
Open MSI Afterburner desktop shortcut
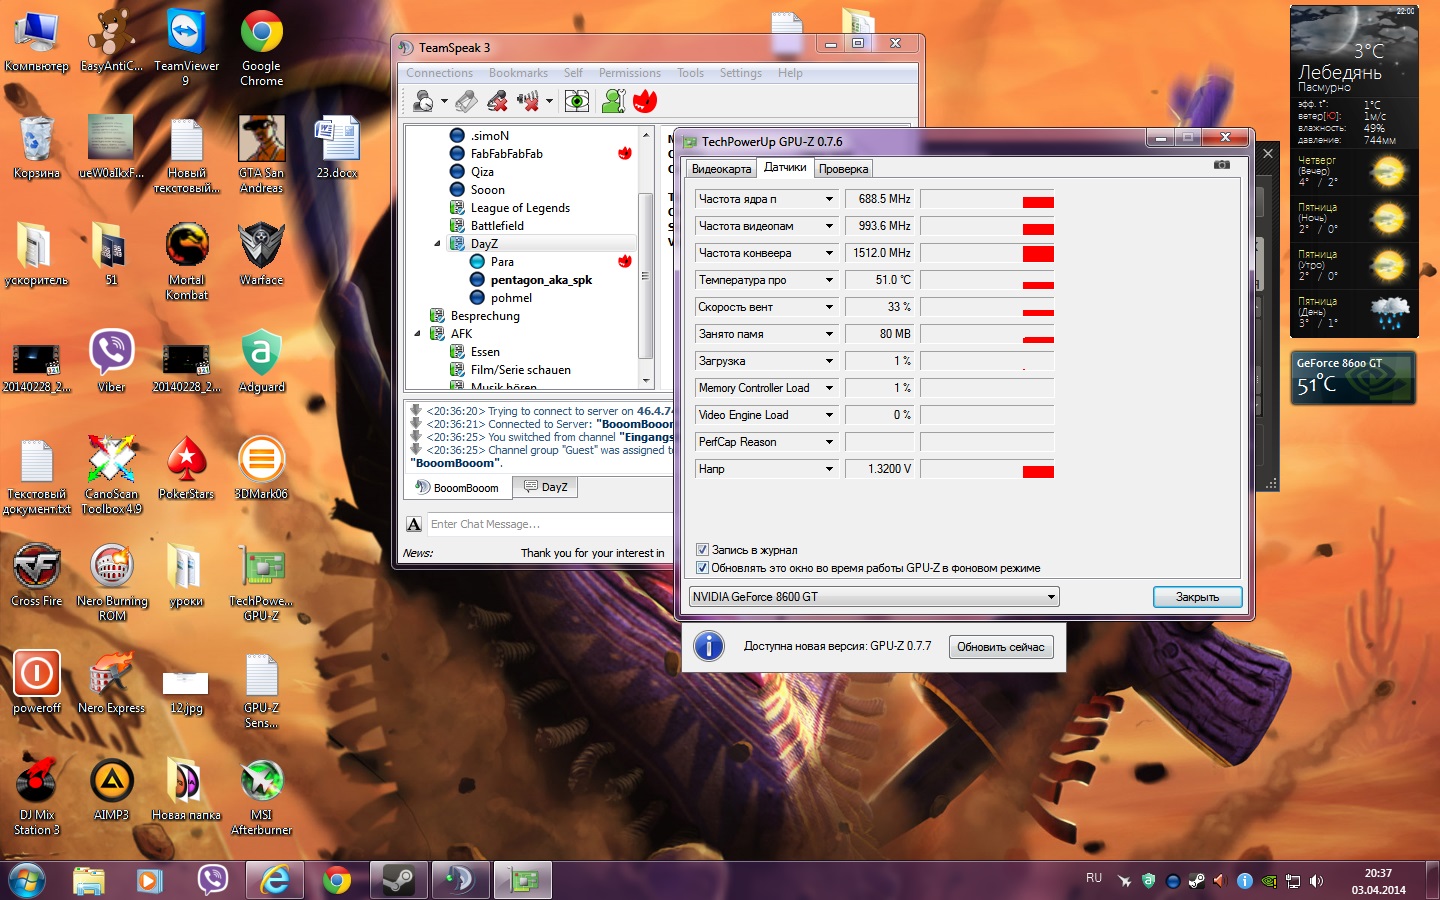(x=261, y=796)
